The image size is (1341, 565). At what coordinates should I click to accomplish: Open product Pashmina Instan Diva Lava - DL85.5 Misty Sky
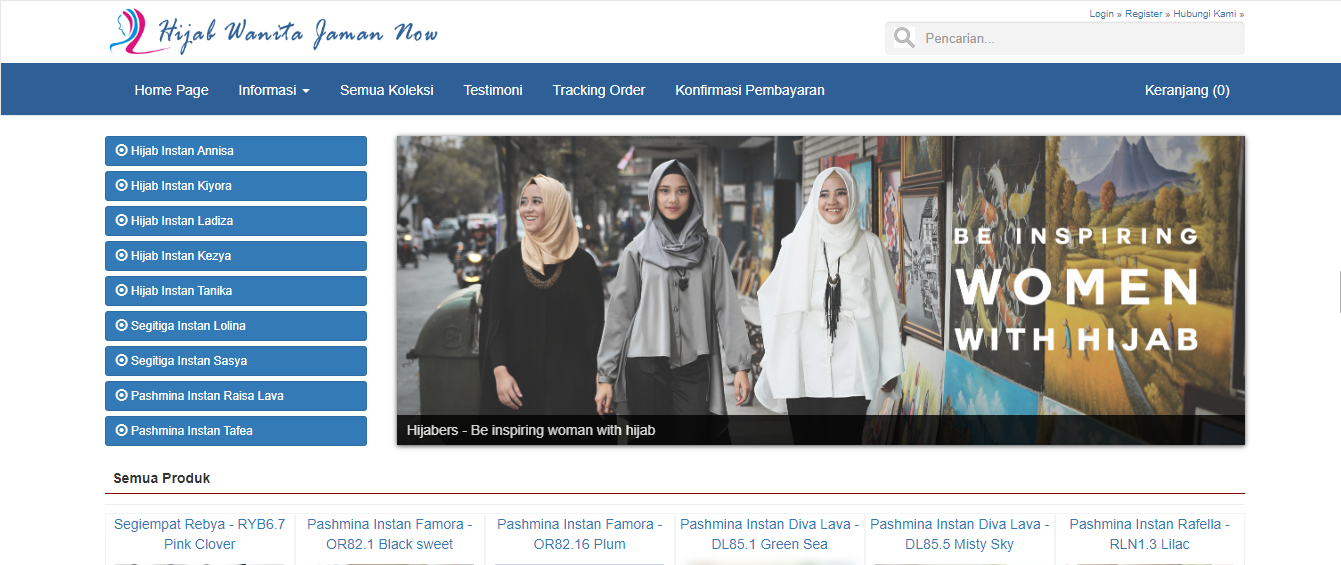[960, 534]
